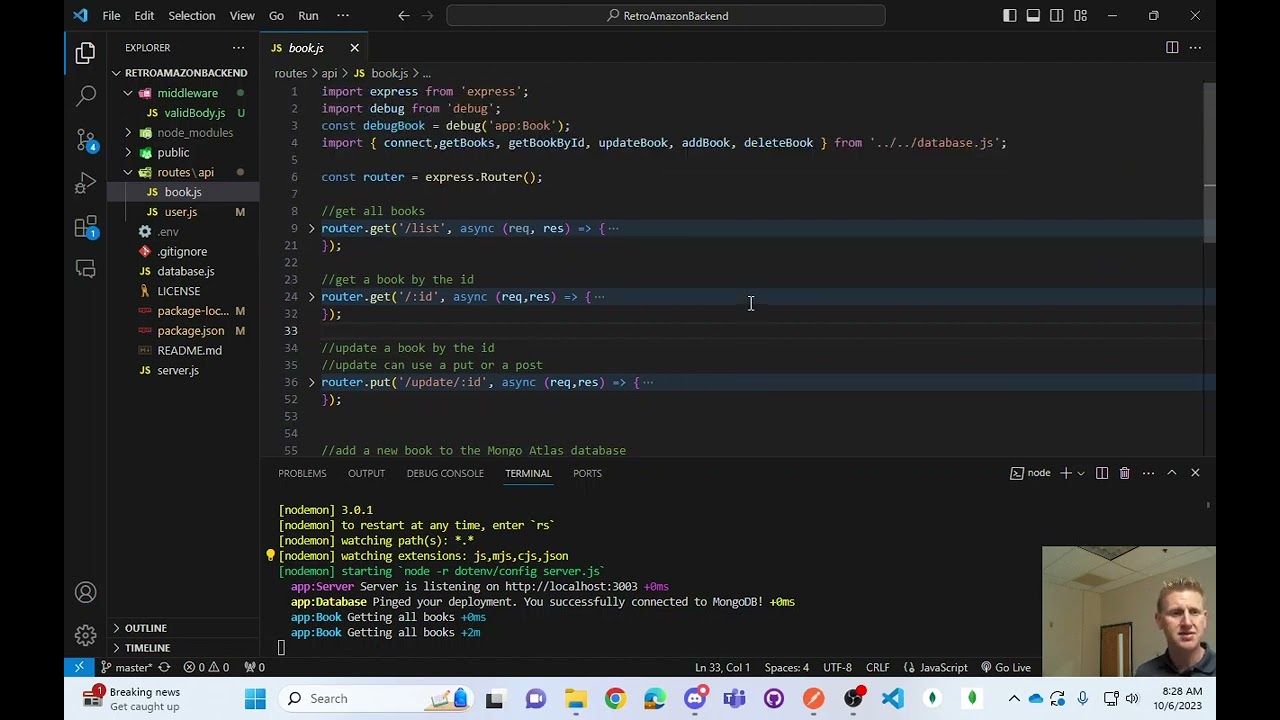Expand folded router.get('/list') block
Image resolution: width=1280 pixels, height=720 pixels.
pyautogui.click(x=311, y=228)
